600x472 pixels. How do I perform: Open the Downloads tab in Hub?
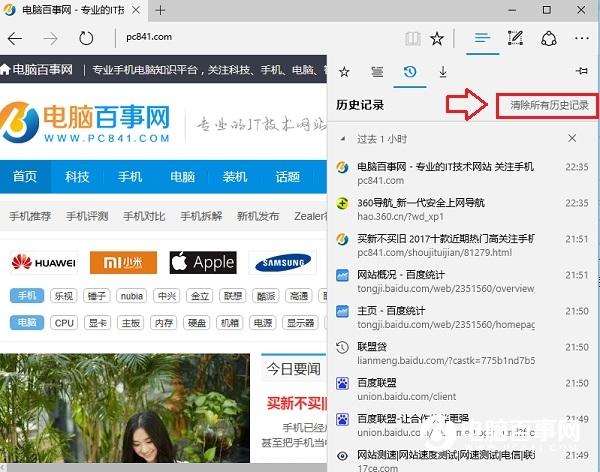(443, 72)
